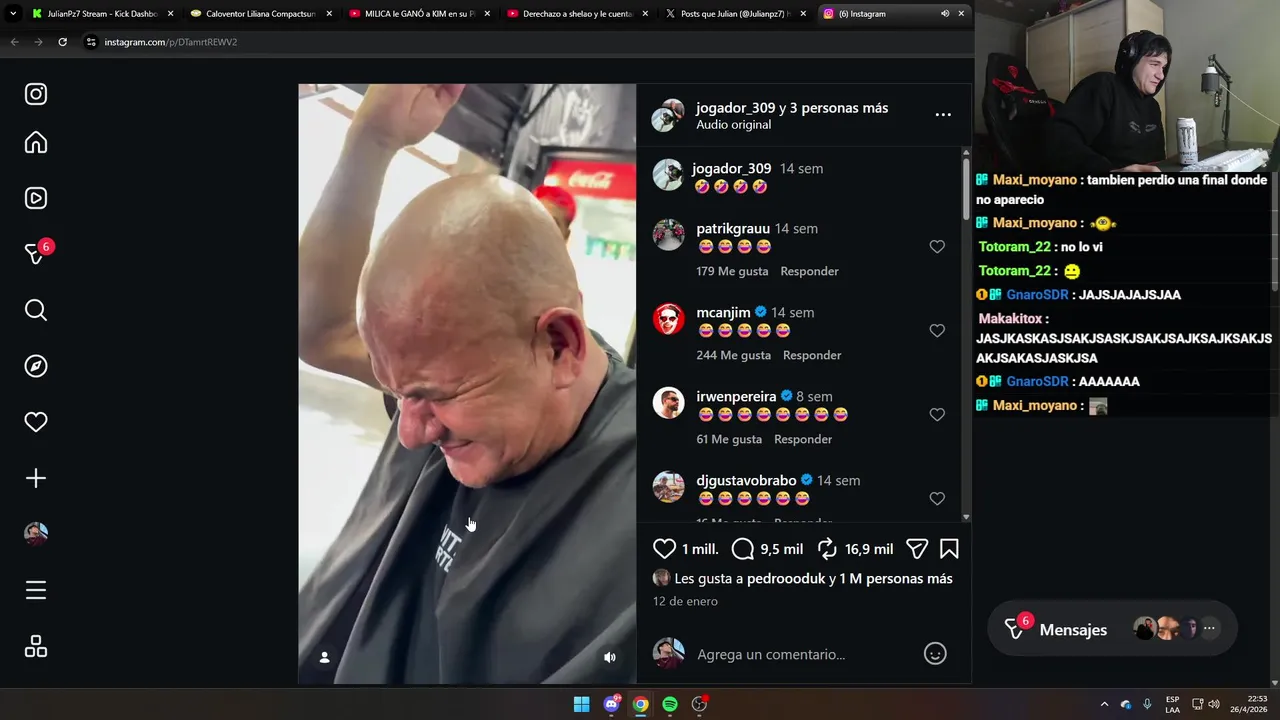Show tagged people on the video

point(324,657)
